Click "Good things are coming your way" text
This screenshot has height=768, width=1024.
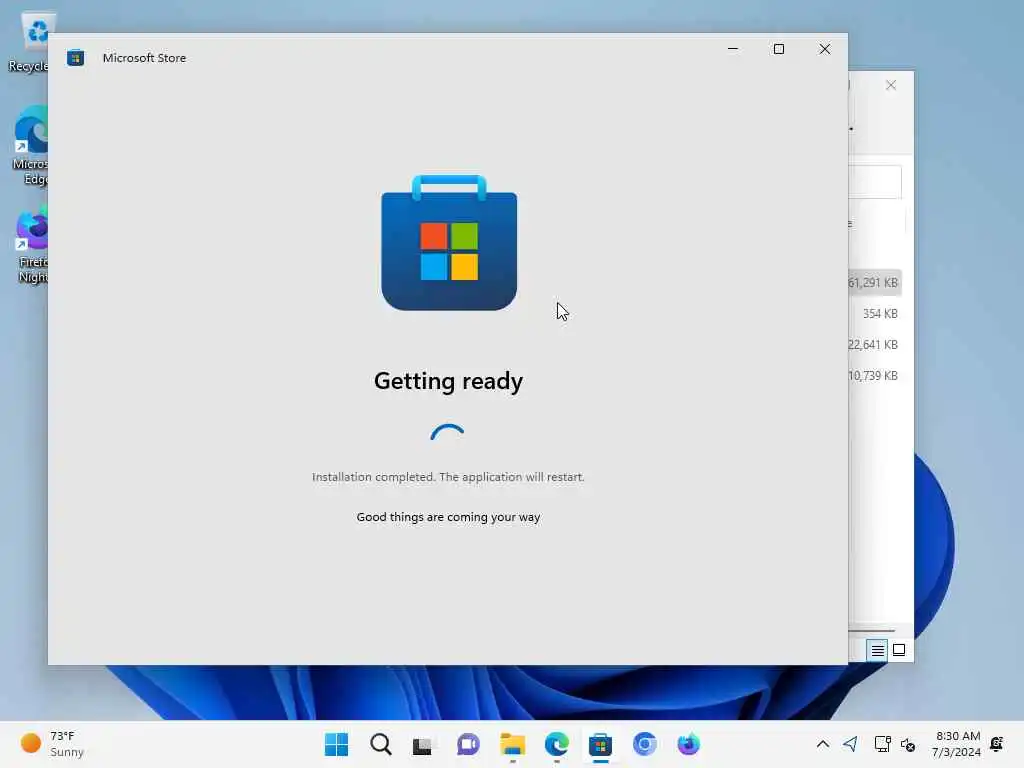[x=449, y=517]
